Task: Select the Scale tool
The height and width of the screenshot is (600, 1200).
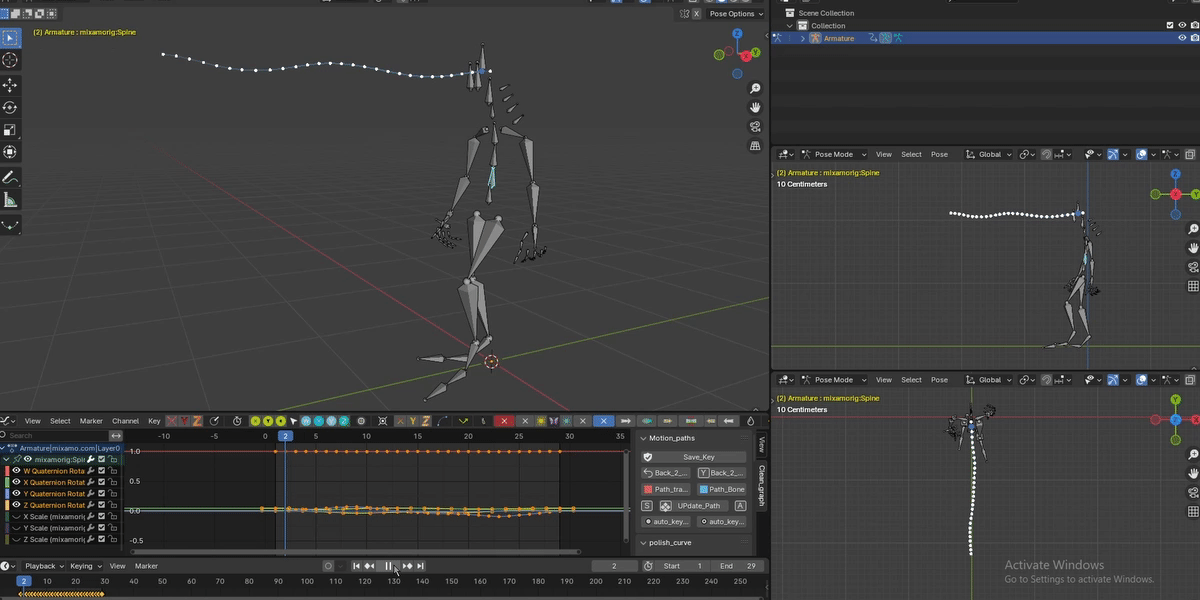Action: (10, 129)
